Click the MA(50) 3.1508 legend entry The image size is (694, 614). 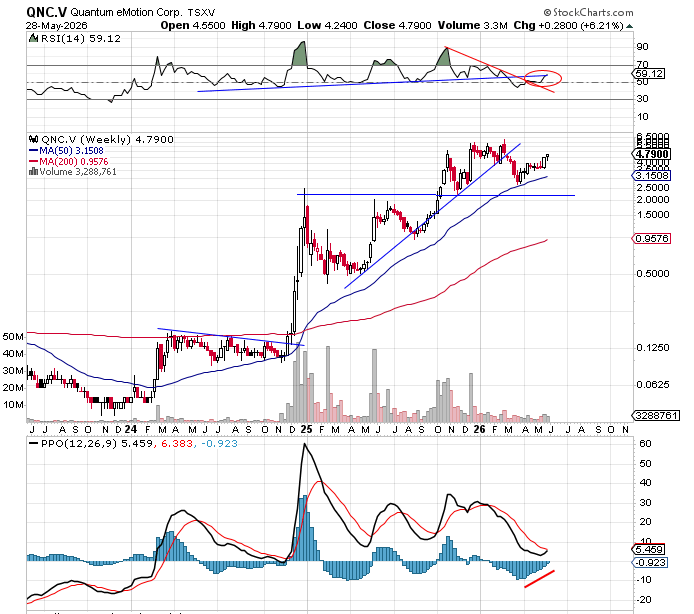71,151
